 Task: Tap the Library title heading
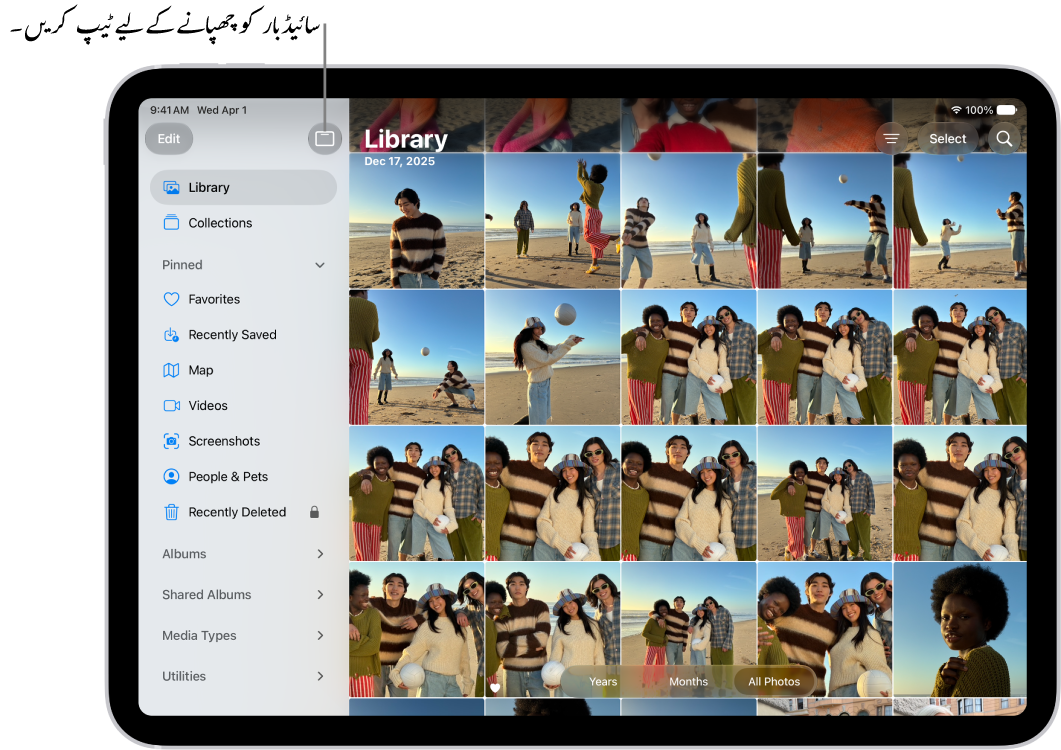point(406,139)
